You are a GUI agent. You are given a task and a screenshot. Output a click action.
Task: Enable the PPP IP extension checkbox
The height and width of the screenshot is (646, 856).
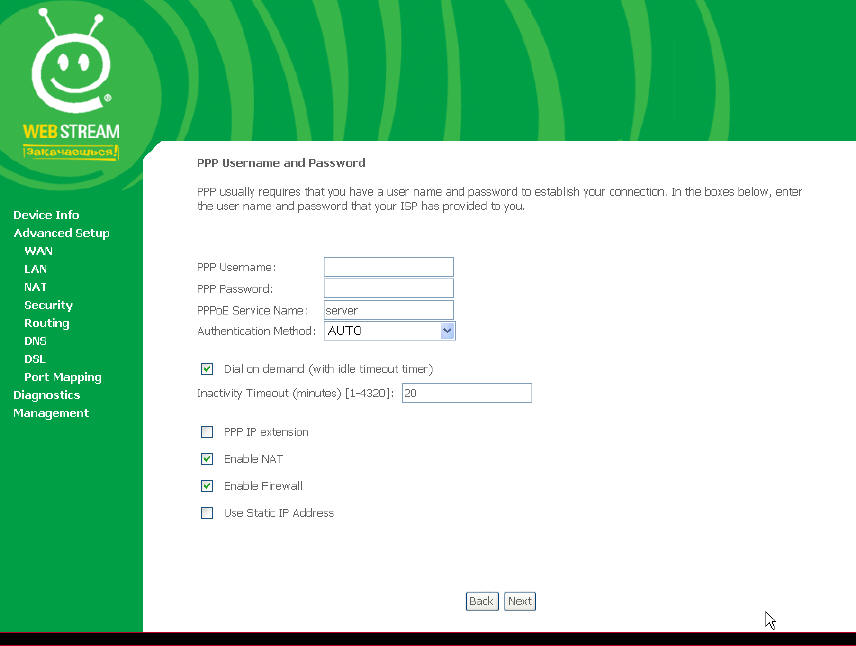tap(207, 432)
